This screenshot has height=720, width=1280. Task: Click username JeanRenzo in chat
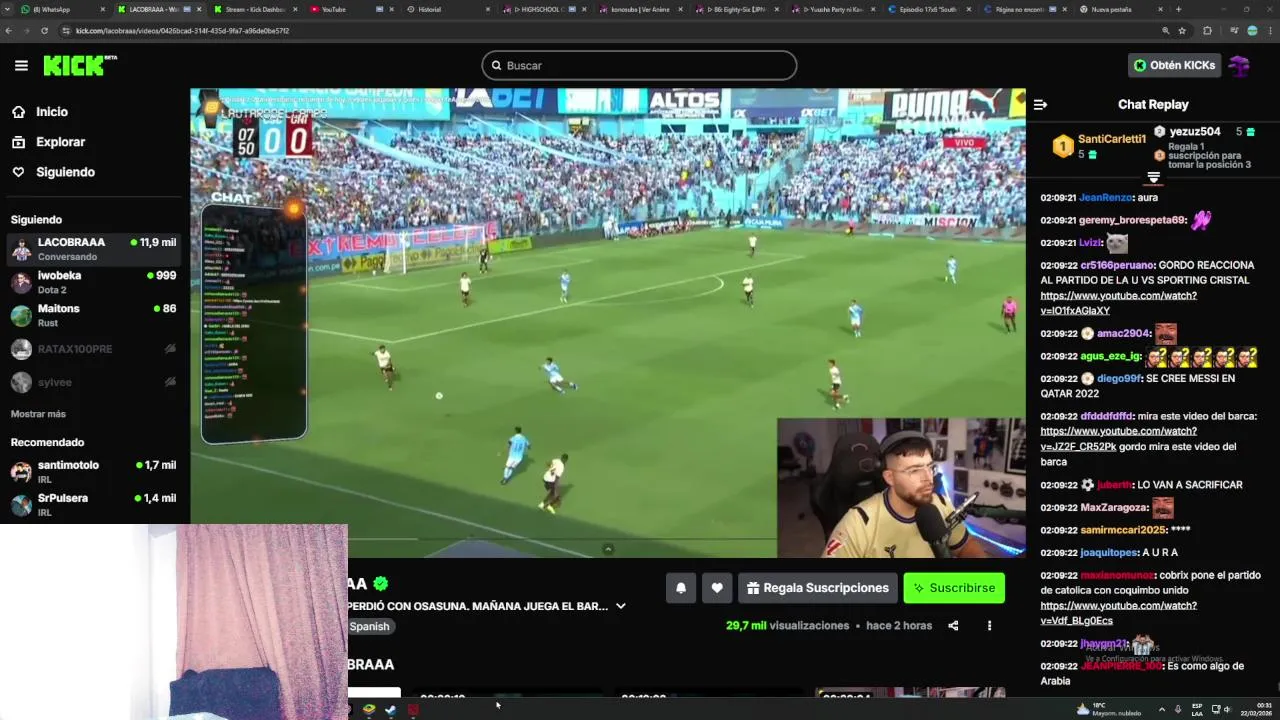1105,198
